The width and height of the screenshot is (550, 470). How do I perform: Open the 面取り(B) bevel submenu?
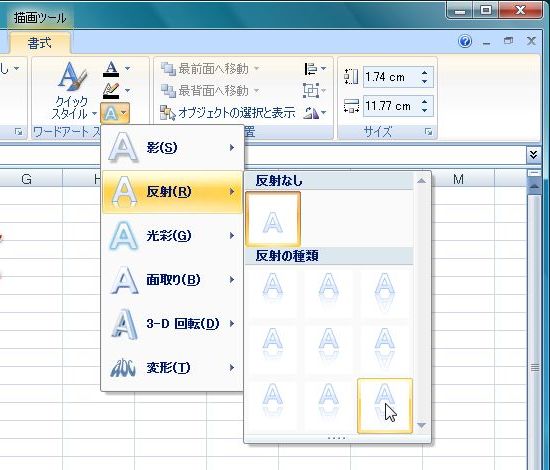click(172, 280)
